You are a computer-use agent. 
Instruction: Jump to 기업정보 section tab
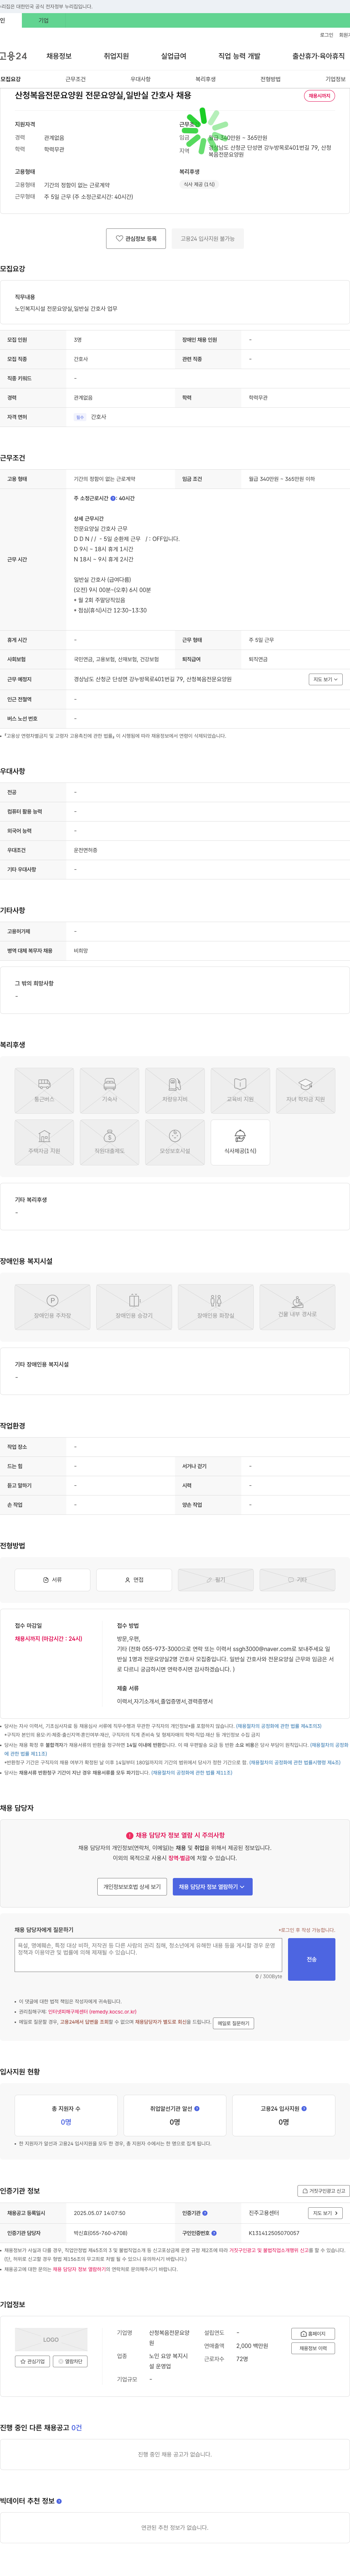click(x=335, y=79)
